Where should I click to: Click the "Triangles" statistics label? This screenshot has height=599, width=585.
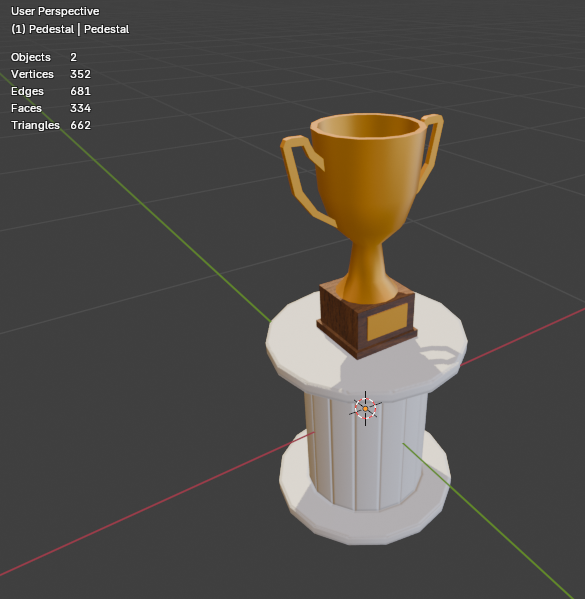[35, 125]
